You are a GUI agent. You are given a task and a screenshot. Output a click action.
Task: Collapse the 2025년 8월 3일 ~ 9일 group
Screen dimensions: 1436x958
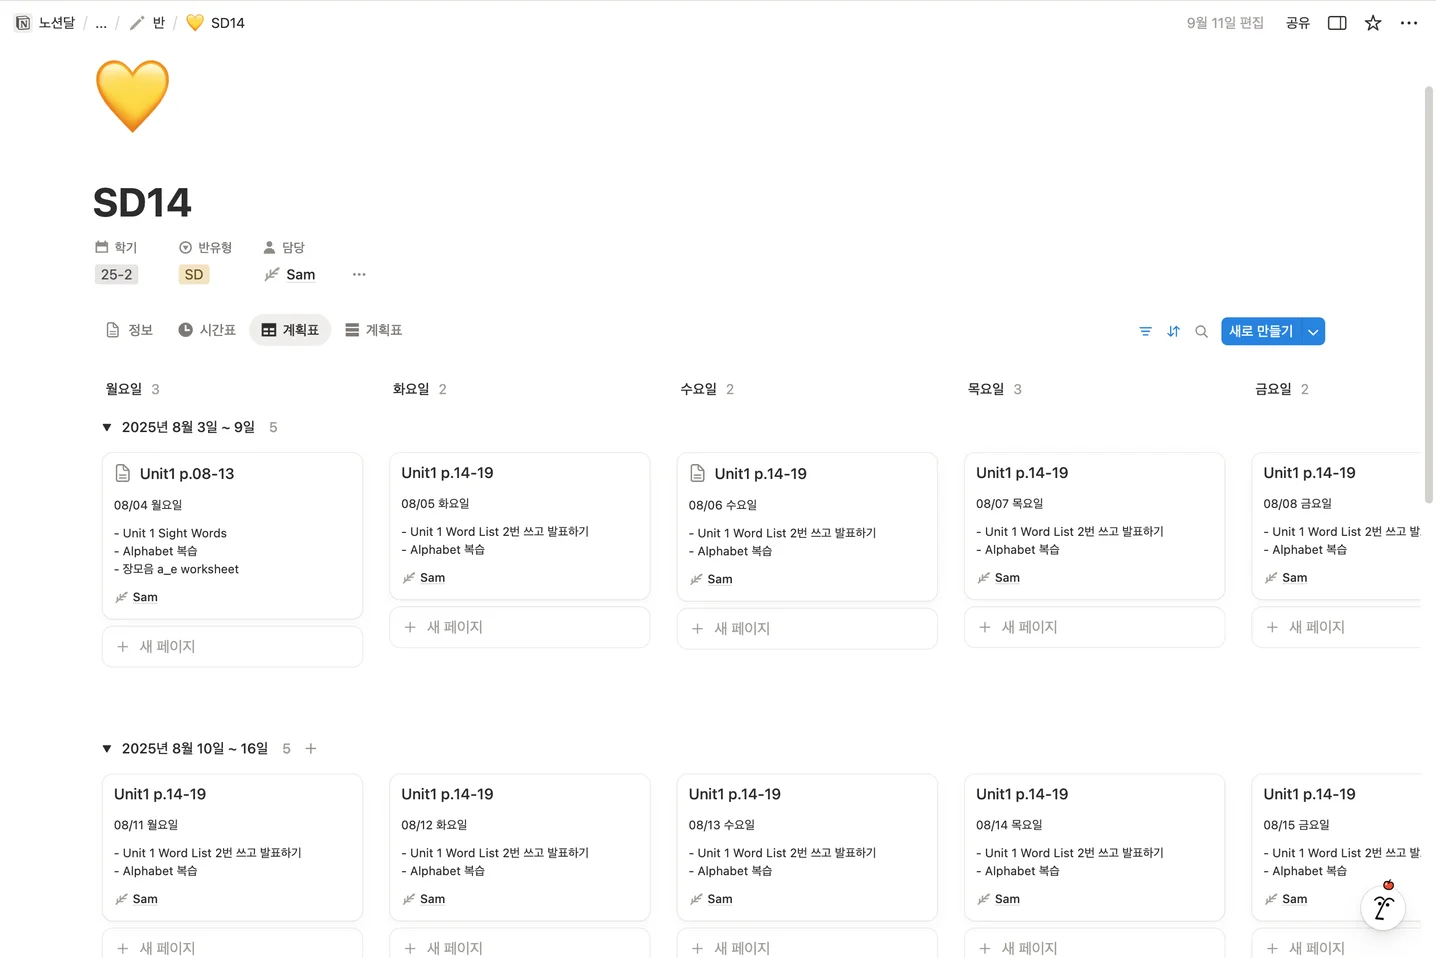tap(107, 427)
